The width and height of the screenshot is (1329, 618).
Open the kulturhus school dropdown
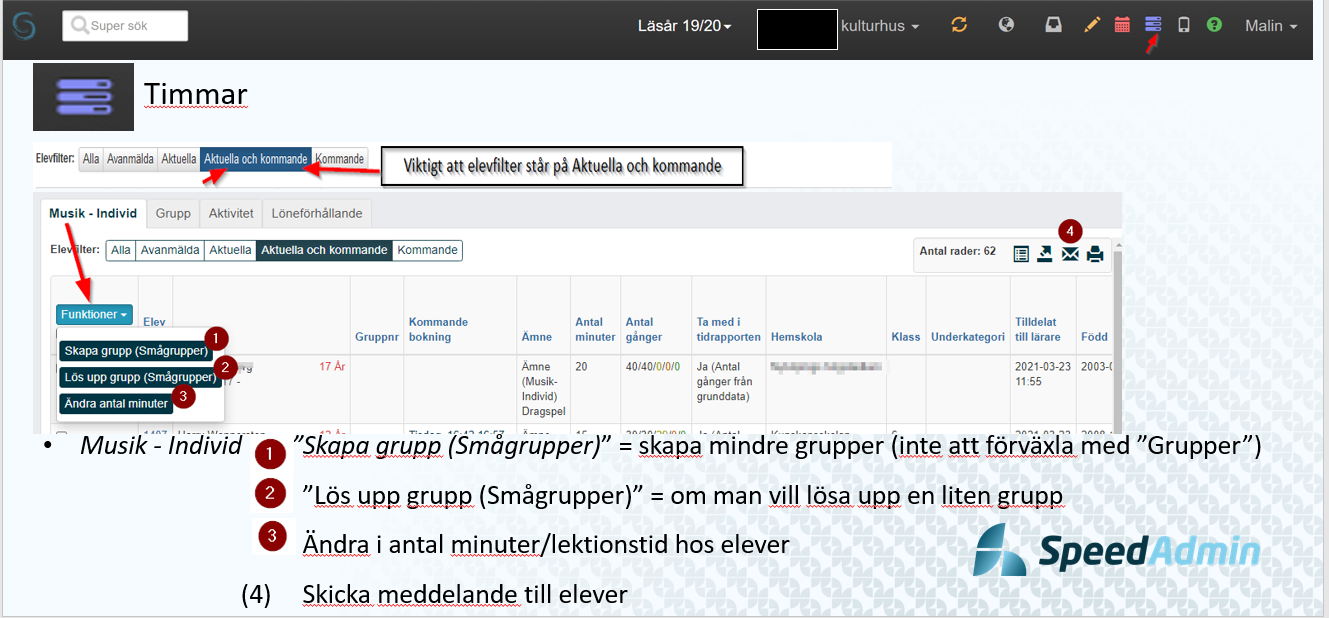click(x=880, y=26)
